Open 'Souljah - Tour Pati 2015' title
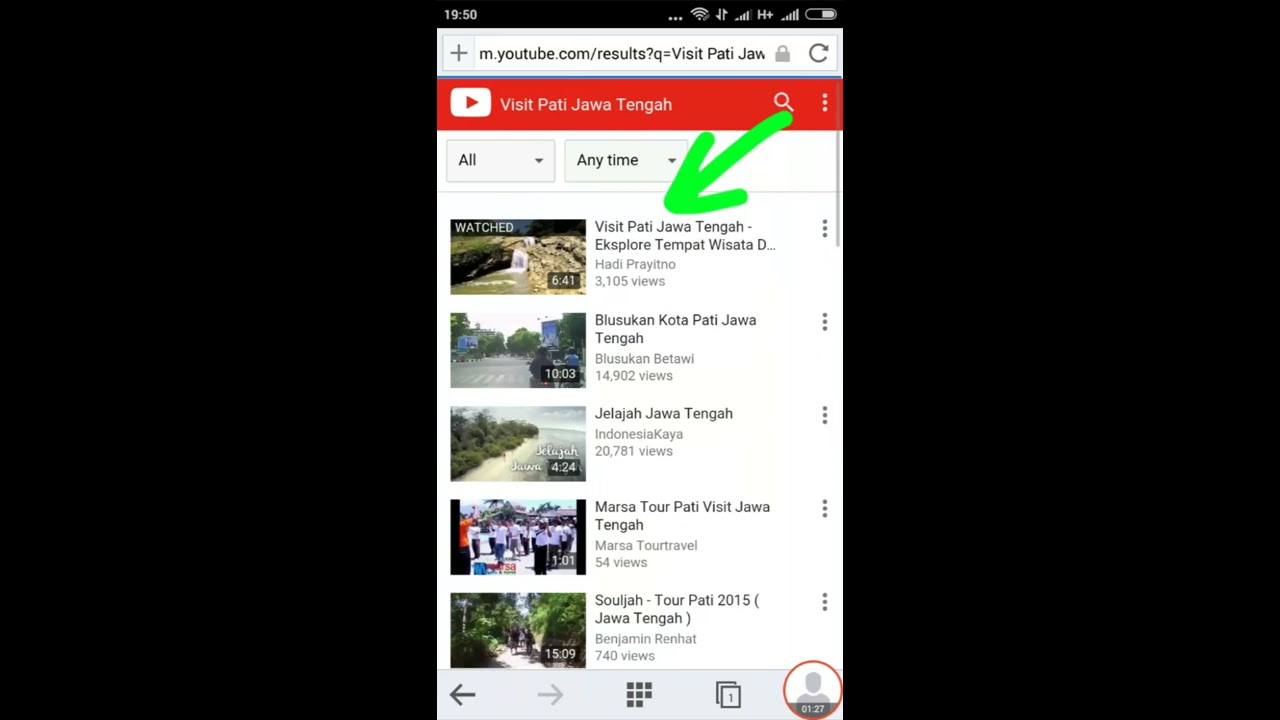This screenshot has height=720, width=1280. [677, 609]
